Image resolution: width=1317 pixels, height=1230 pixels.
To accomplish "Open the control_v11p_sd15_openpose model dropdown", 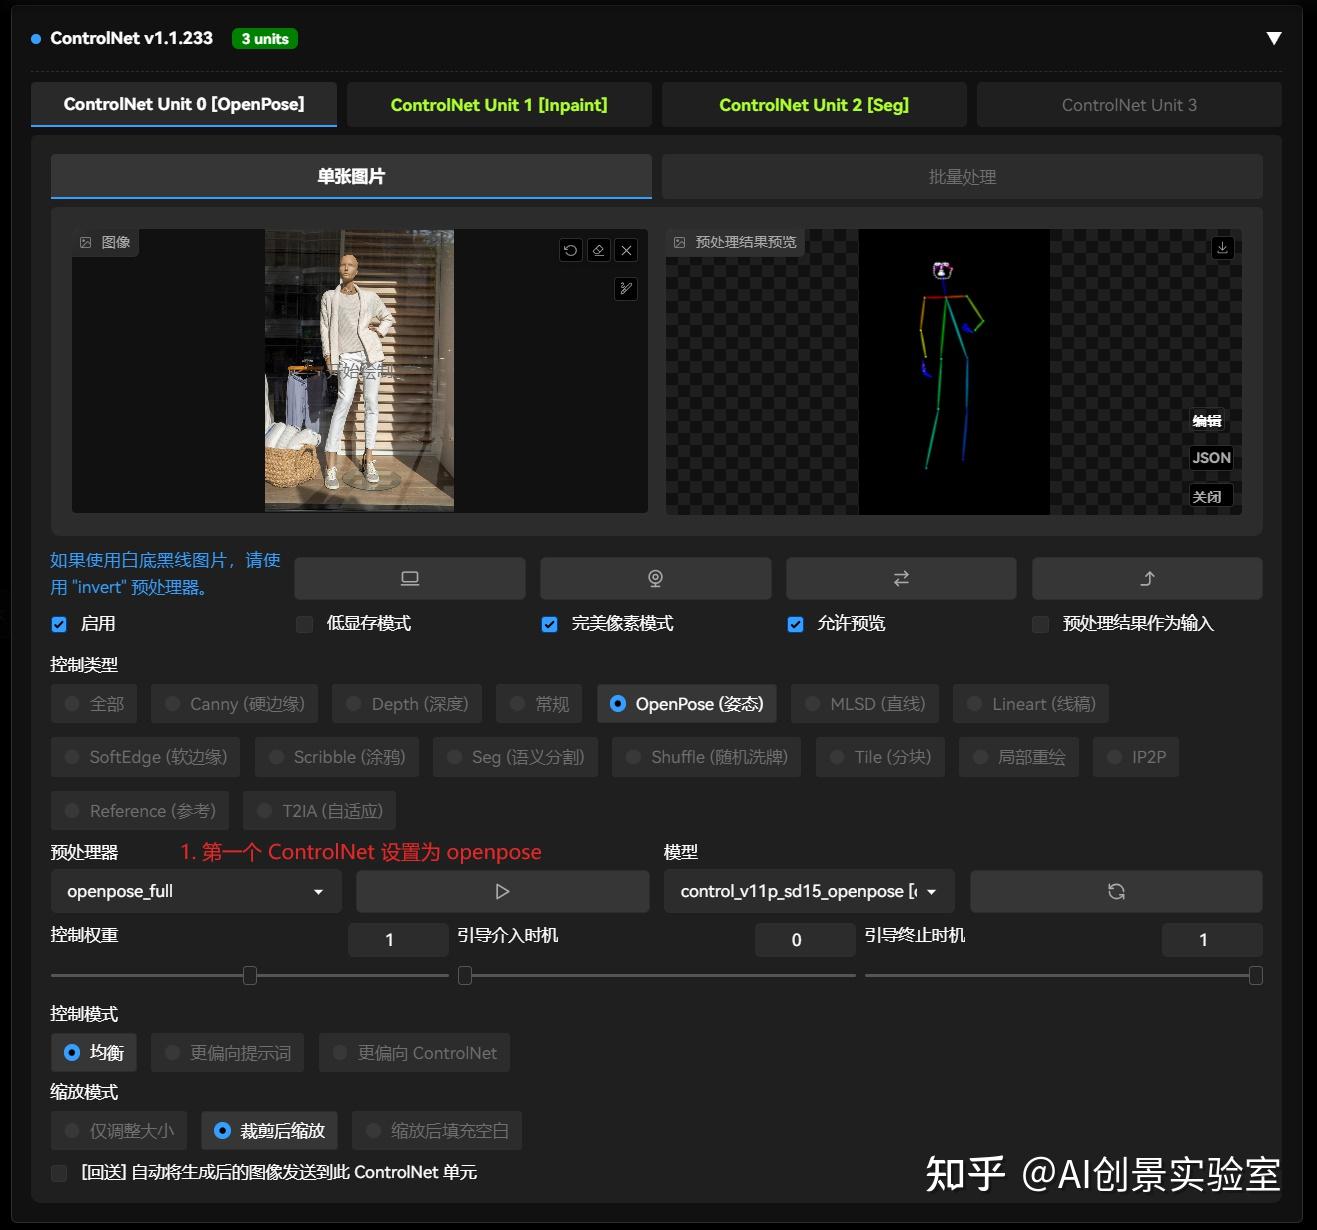I will pos(808,891).
